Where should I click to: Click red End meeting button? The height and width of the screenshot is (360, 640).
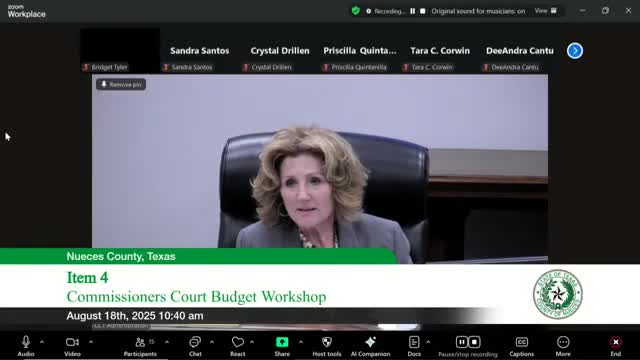(x=616, y=346)
